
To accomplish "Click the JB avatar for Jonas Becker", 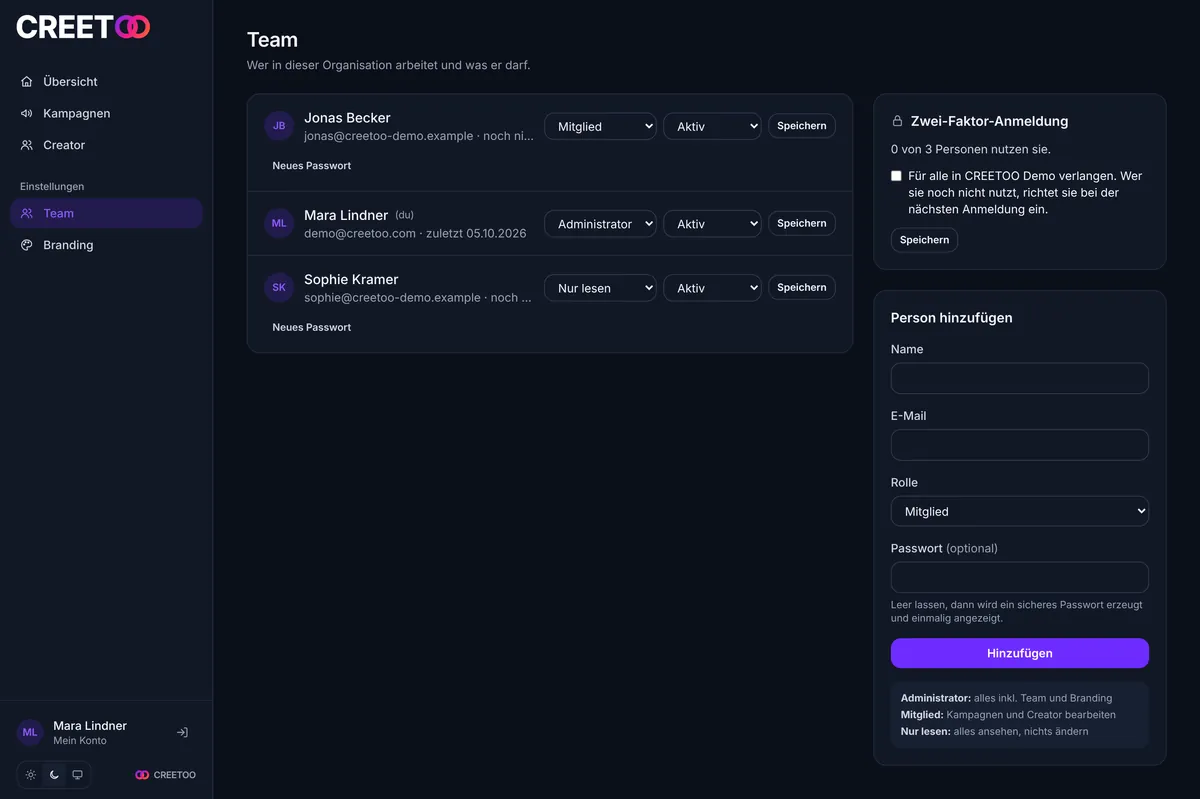I will pyautogui.click(x=279, y=126).
